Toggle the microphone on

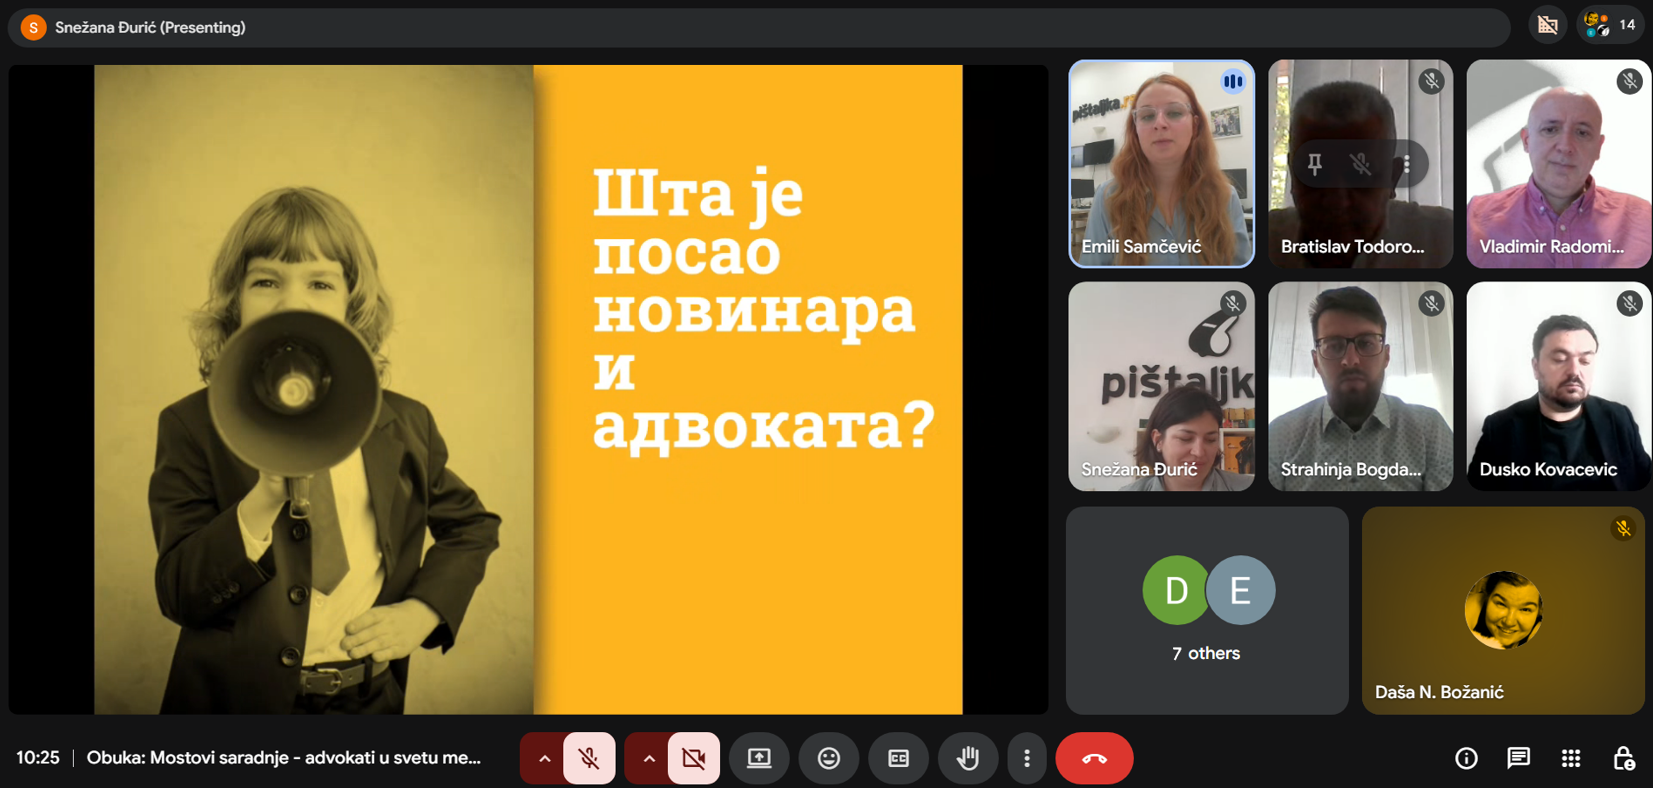(589, 758)
